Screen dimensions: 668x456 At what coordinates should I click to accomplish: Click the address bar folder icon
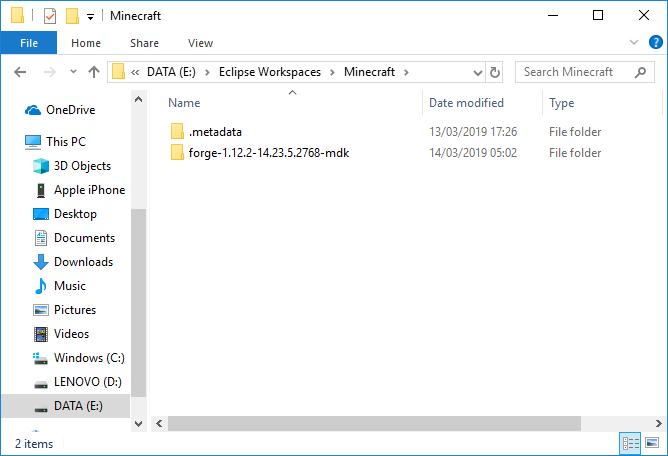(x=118, y=72)
